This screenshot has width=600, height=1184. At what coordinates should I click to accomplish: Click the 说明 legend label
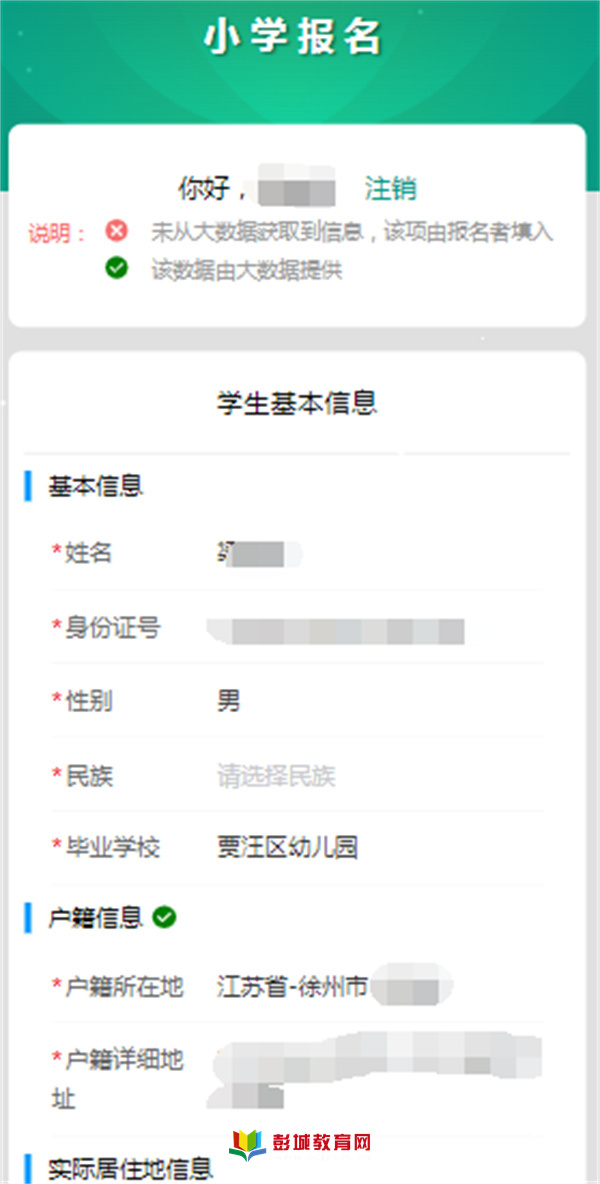57,234
